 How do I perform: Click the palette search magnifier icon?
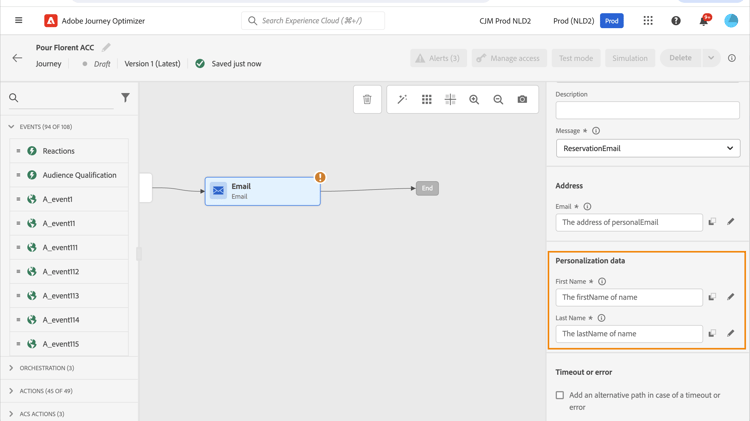tap(13, 98)
